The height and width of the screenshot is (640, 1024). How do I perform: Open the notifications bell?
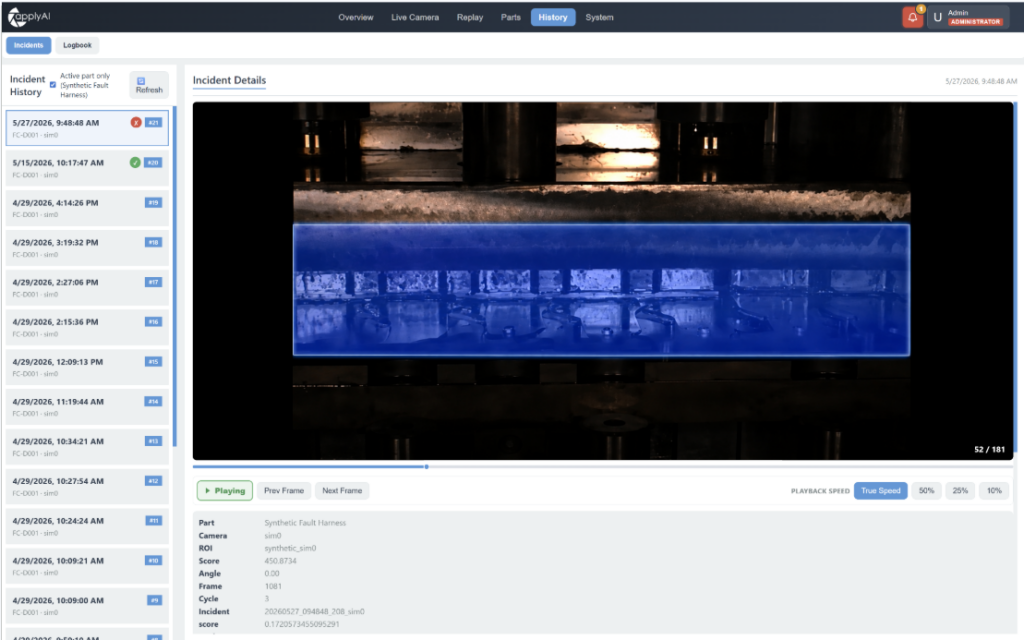[912, 18]
